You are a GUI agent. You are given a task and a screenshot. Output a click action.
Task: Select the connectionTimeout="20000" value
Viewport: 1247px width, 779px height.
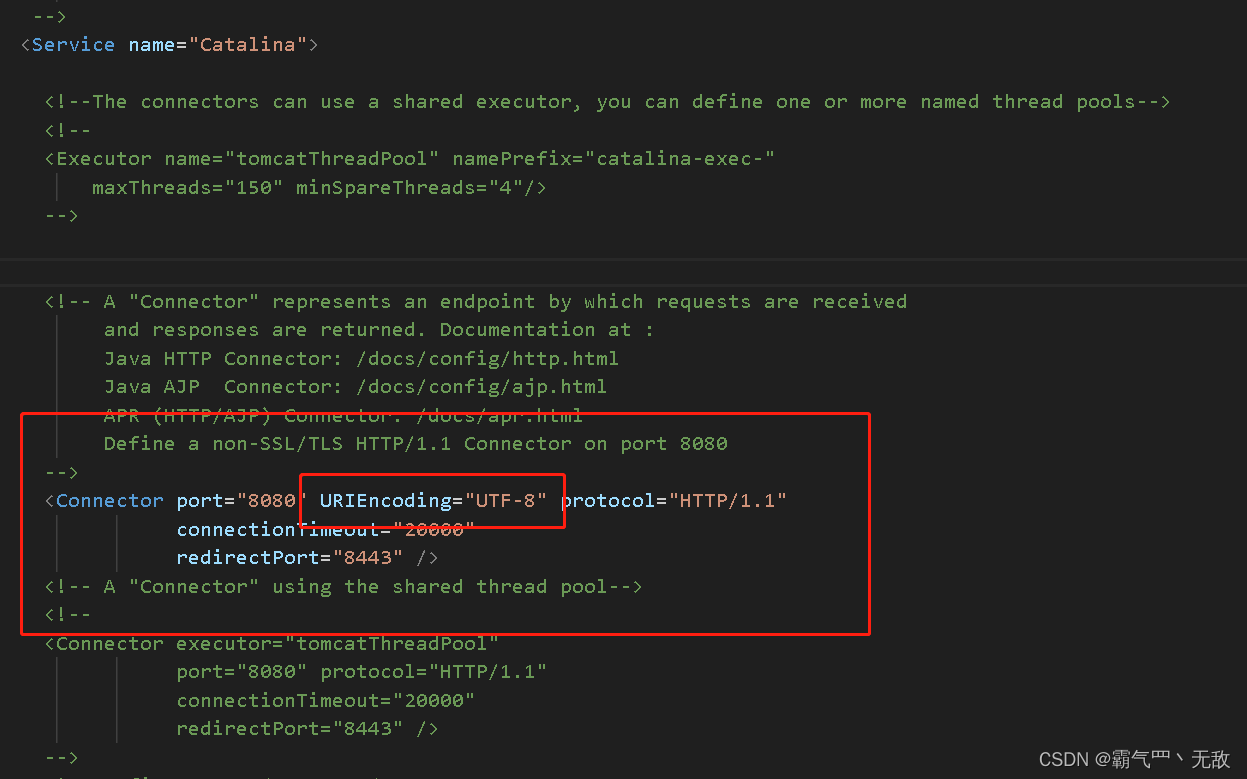(324, 528)
